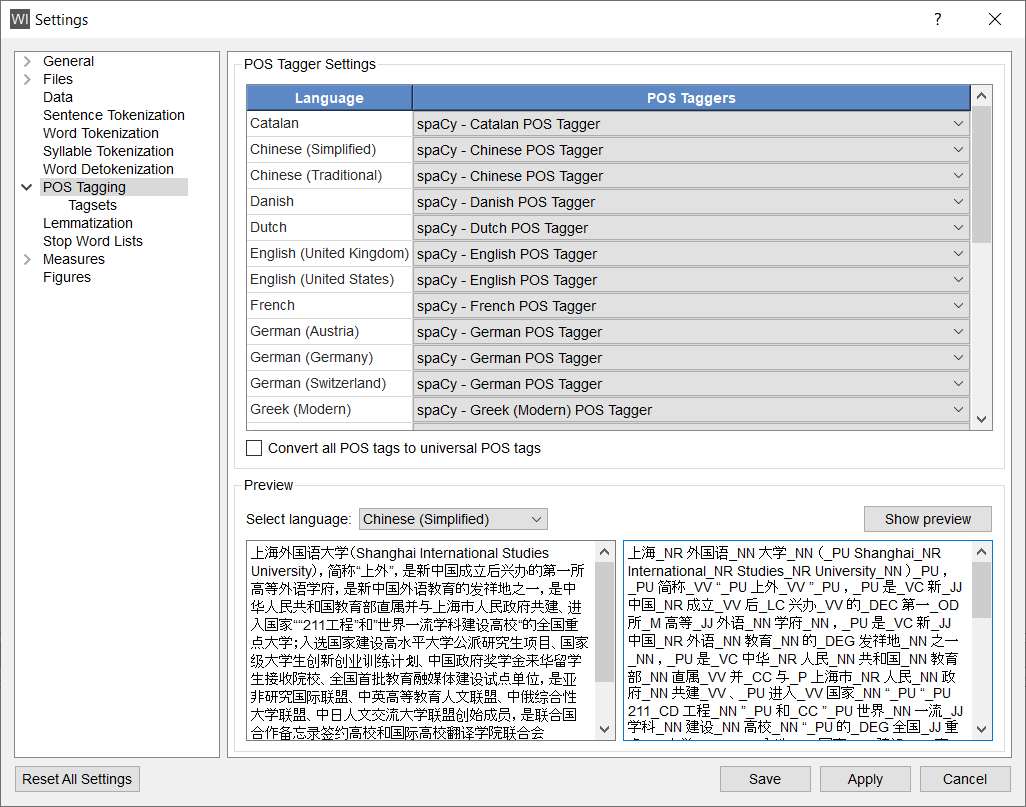Click the tagger table scroll down arrow

click(x=981, y=419)
